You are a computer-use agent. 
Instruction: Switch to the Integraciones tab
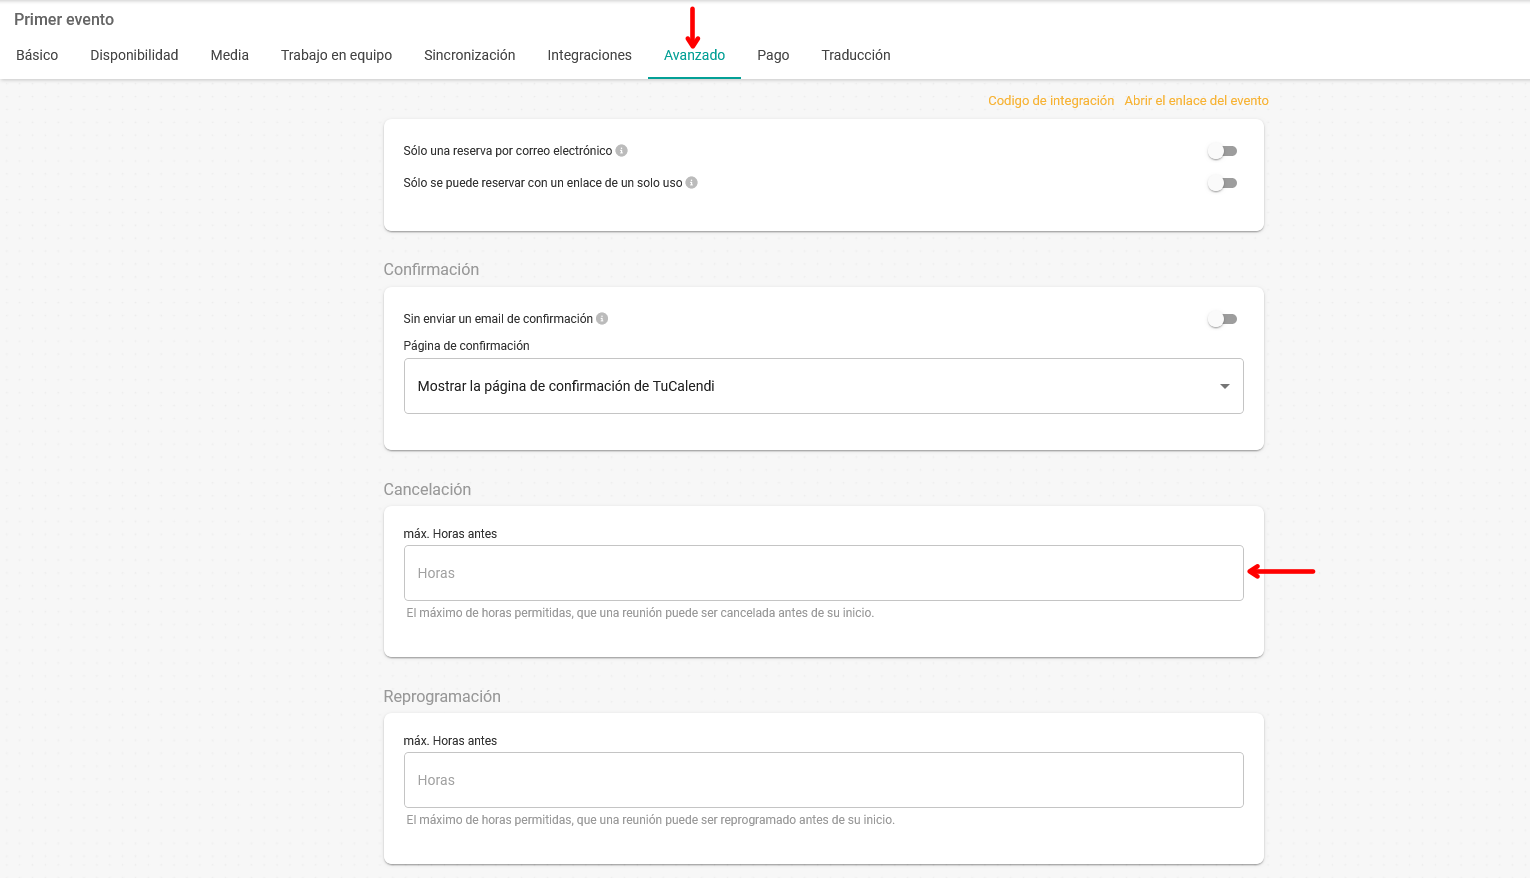589,55
